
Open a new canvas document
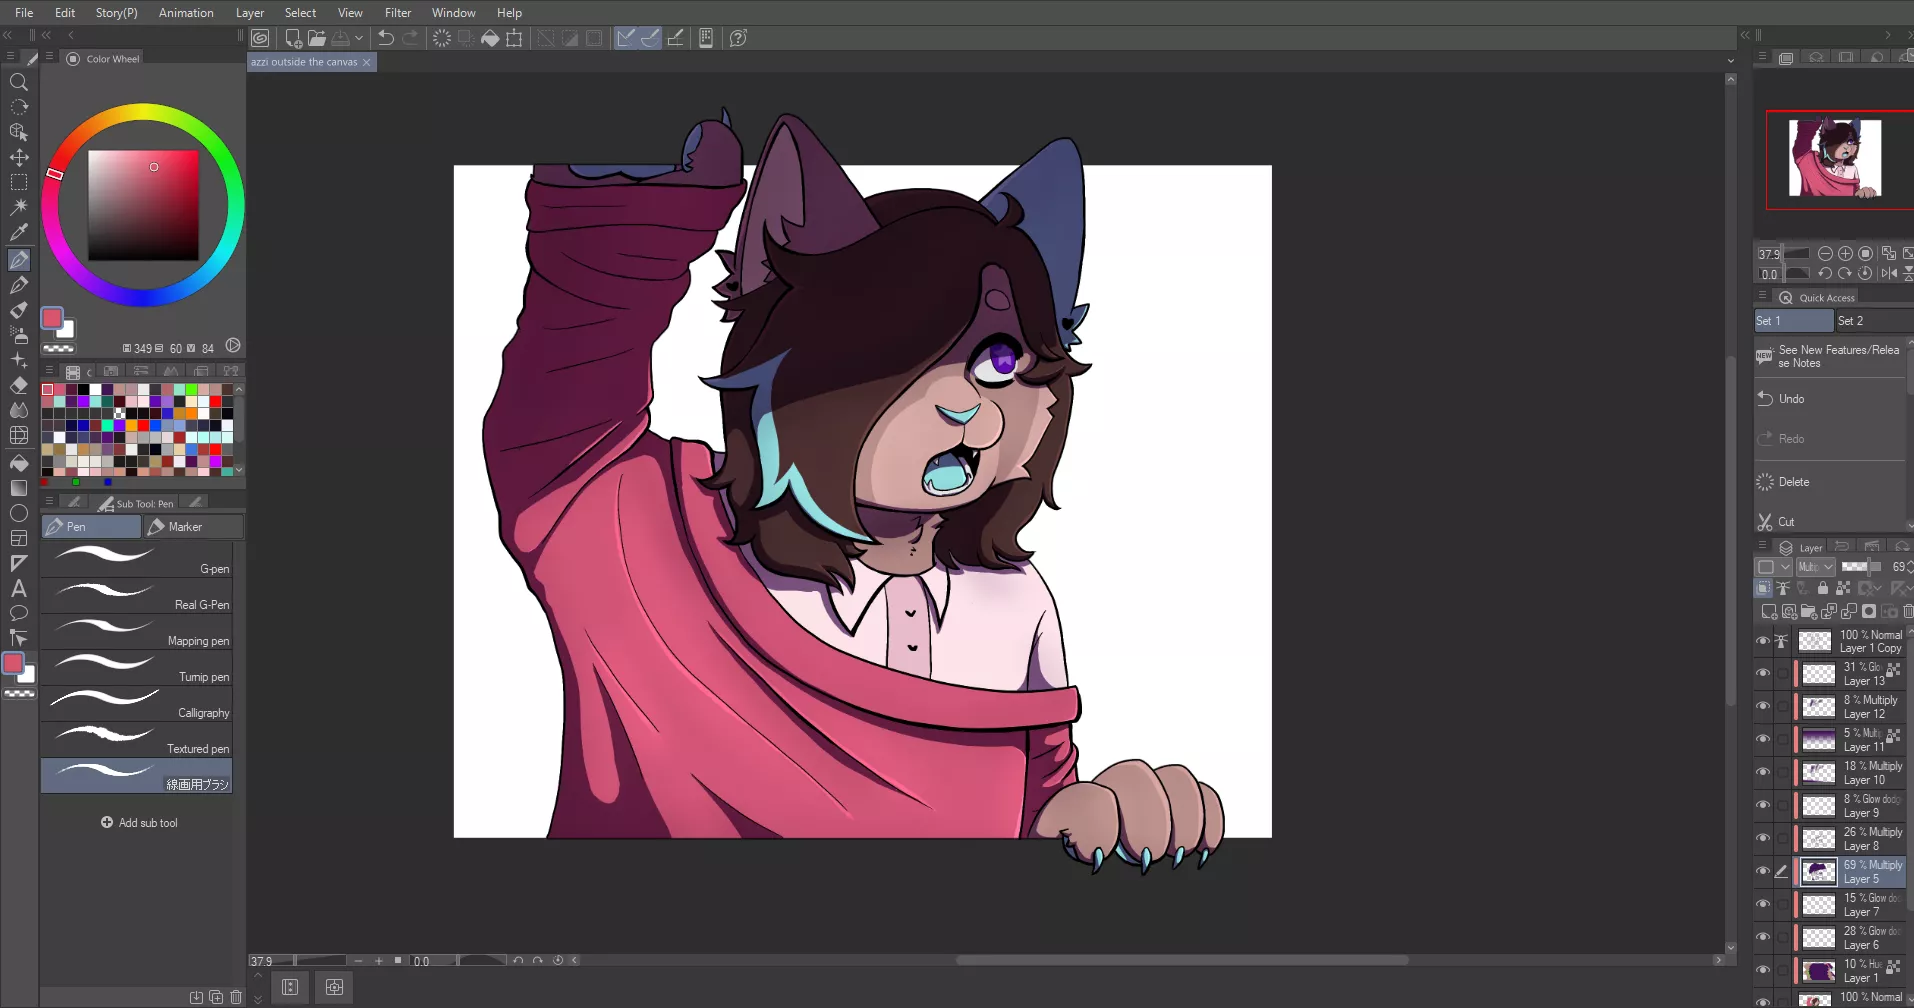(x=292, y=37)
